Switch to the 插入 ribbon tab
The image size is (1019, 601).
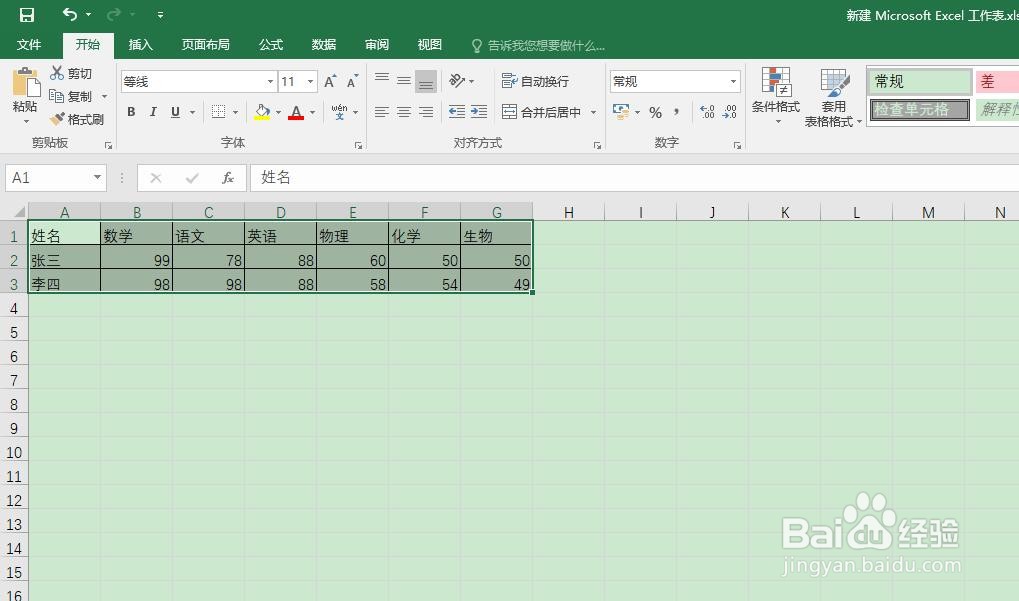(140, 45)
